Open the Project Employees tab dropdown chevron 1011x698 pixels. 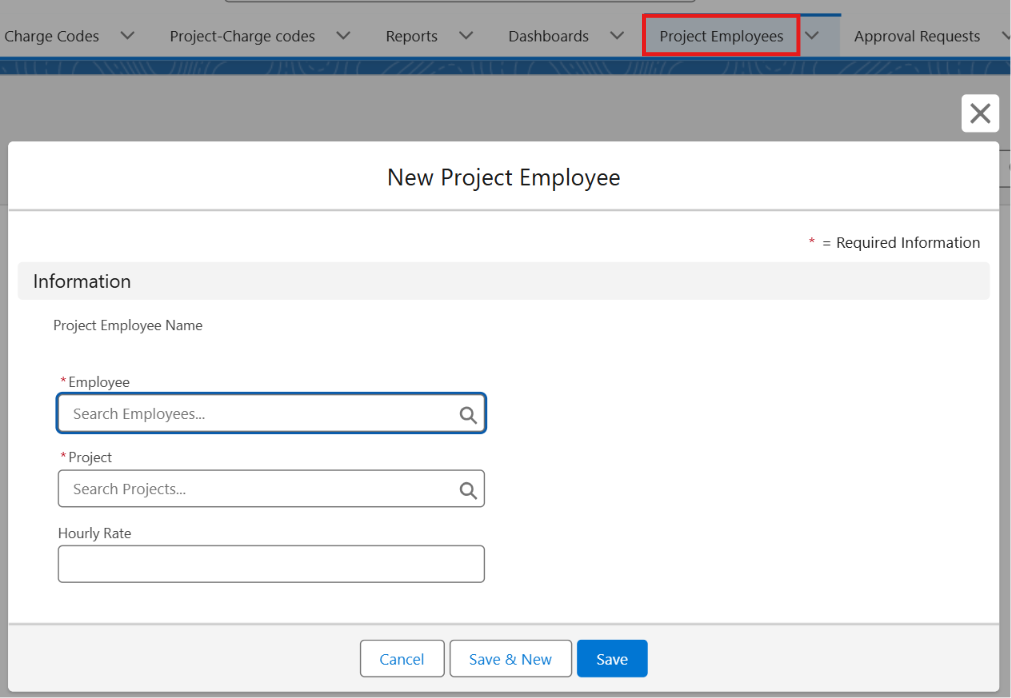(x=812, y=35)
